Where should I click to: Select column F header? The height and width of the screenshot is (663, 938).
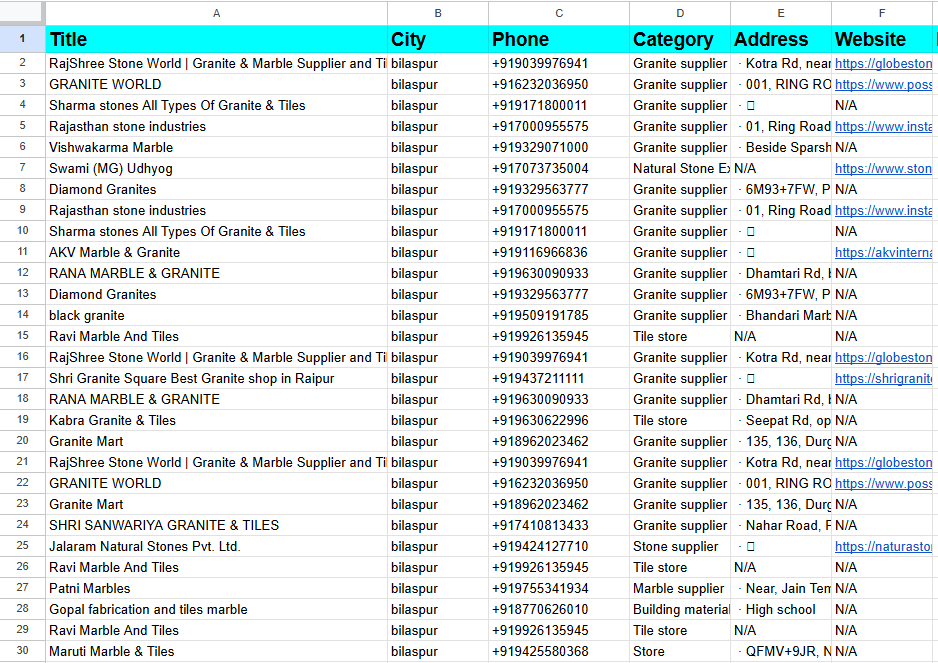pos(882,13)
